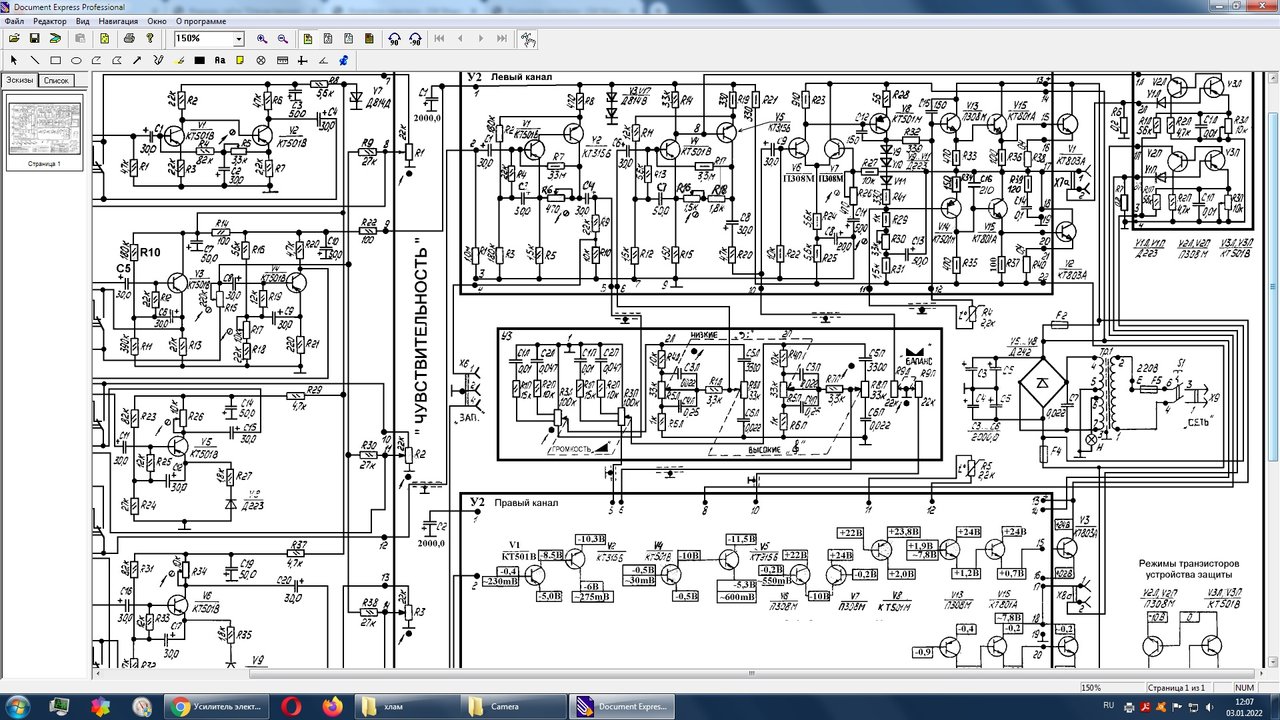Click the Windows Start button

[x=19, y=706]
